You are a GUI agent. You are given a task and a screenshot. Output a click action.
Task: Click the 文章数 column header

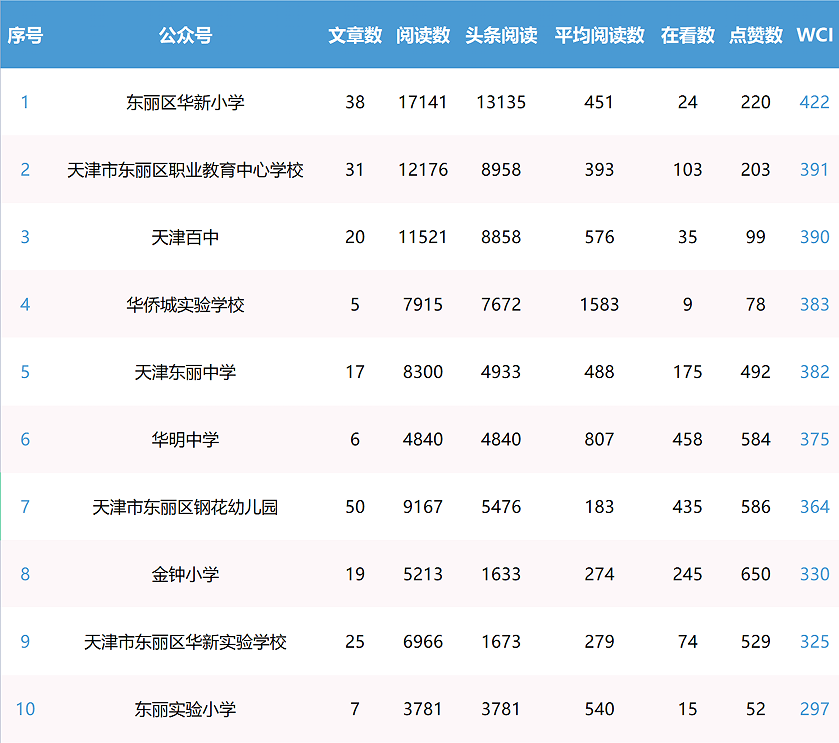coord(355,35)
